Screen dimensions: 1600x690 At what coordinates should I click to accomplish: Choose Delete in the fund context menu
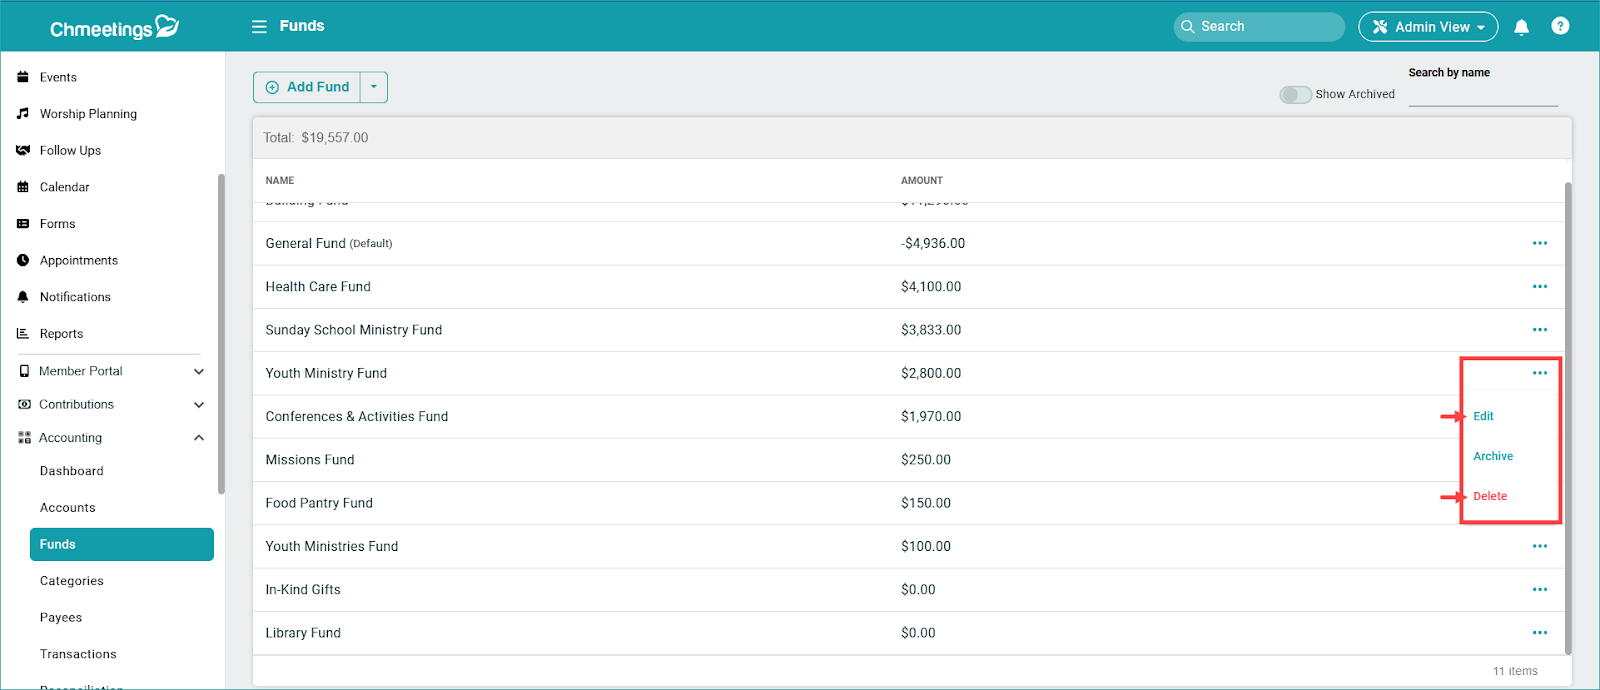tap(1489, 496)
